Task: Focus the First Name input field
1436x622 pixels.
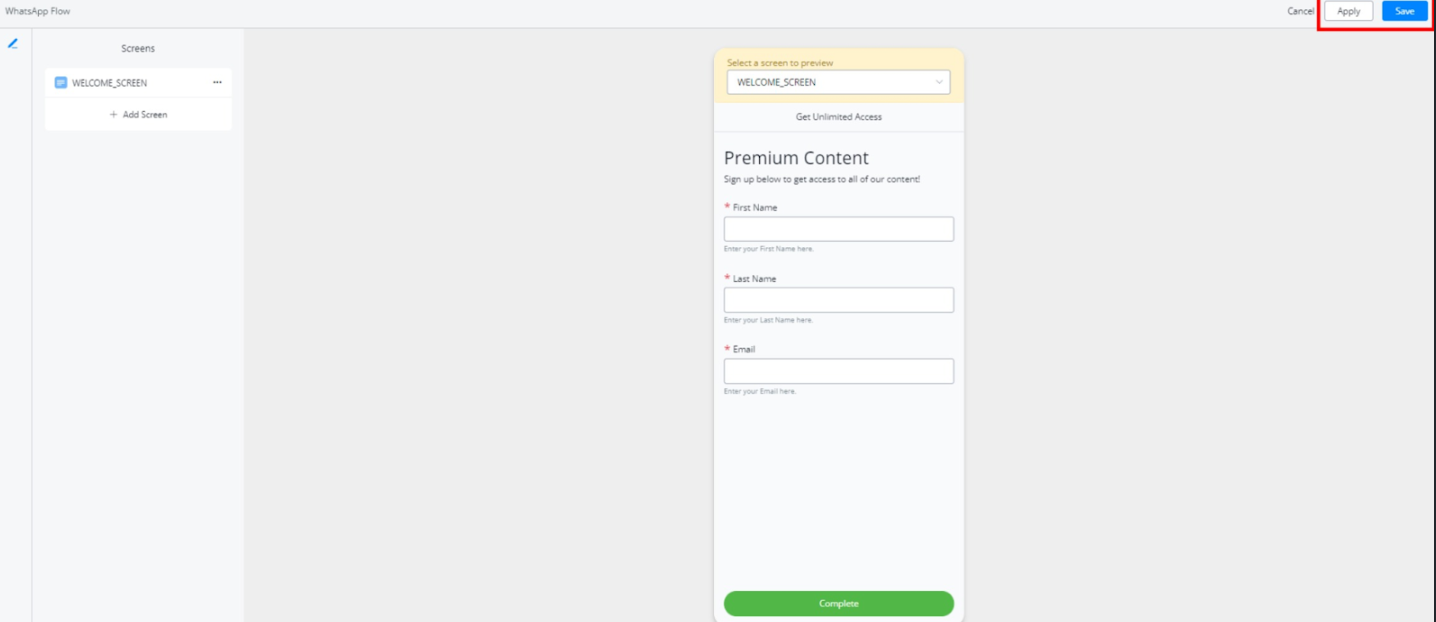Action: 838,229
